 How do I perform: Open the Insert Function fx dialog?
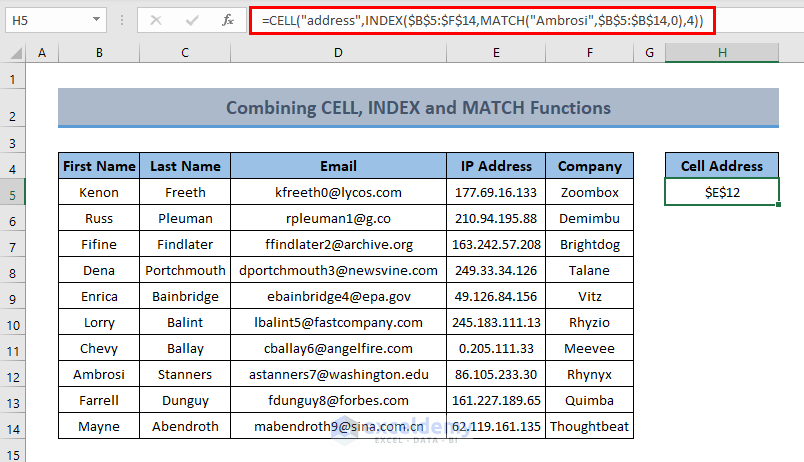click(228, 21)
